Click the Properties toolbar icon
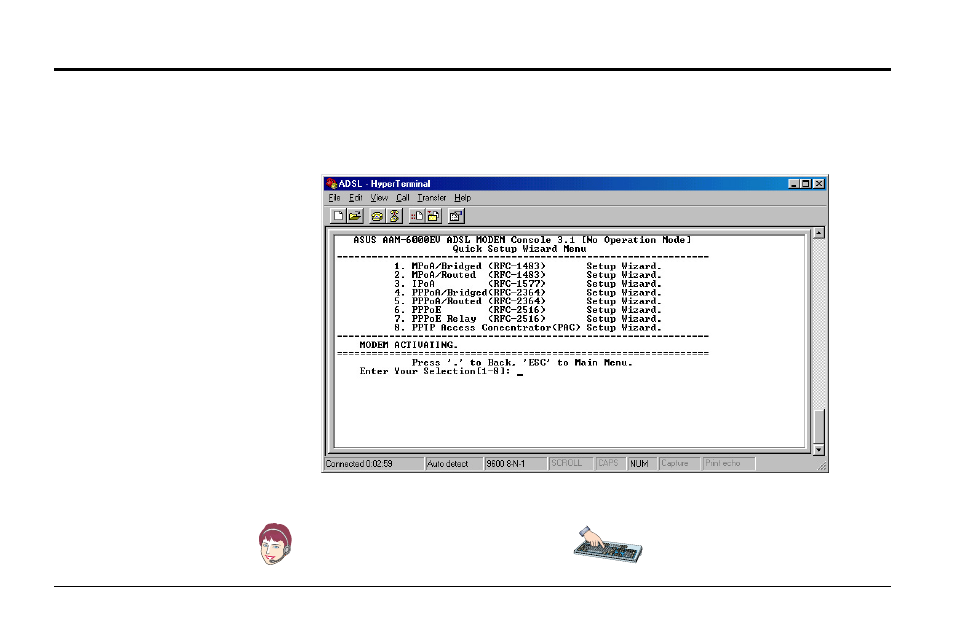The image size is (954, 637). [x=456, y=216]
